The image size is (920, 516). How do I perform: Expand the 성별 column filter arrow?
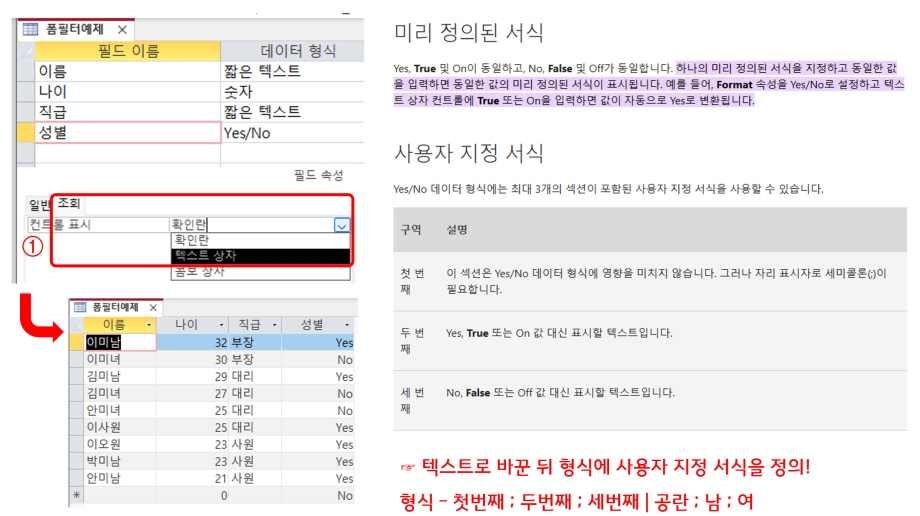coord(346,325)
